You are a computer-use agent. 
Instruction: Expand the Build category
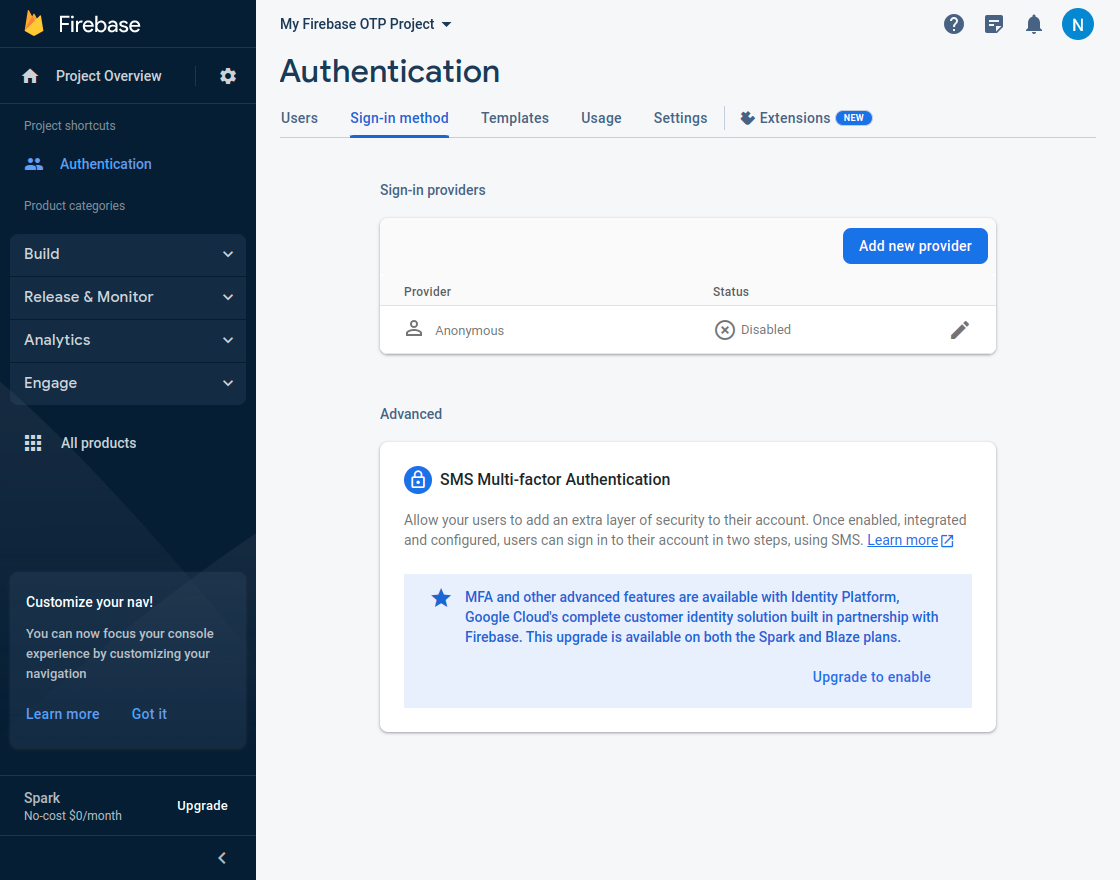(x=127, y=254)
